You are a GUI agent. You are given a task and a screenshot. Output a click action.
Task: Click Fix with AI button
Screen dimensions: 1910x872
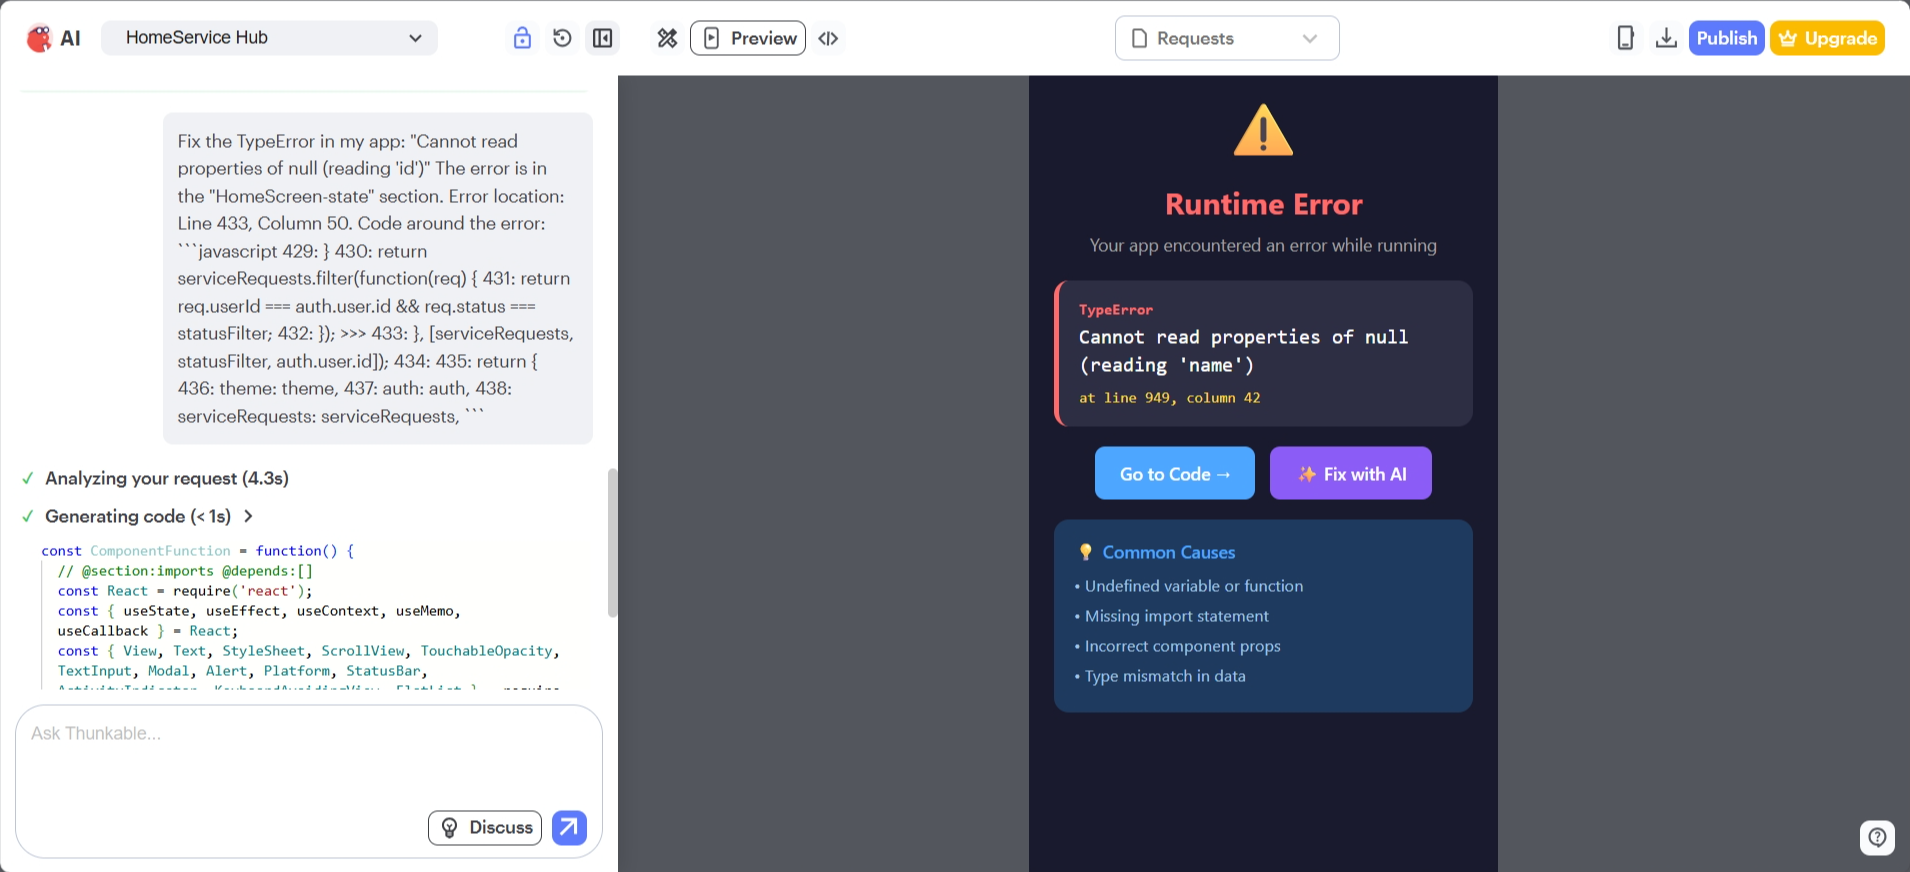click(x=1351, y=473)
